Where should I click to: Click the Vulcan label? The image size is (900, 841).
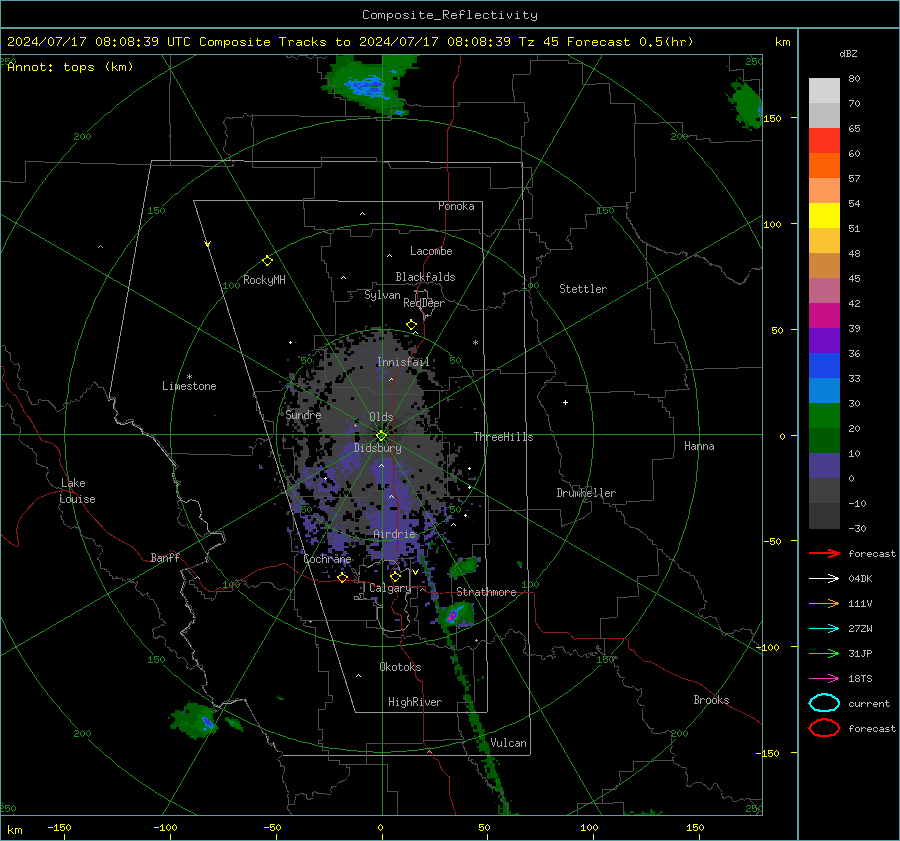[x=508, y=743]
